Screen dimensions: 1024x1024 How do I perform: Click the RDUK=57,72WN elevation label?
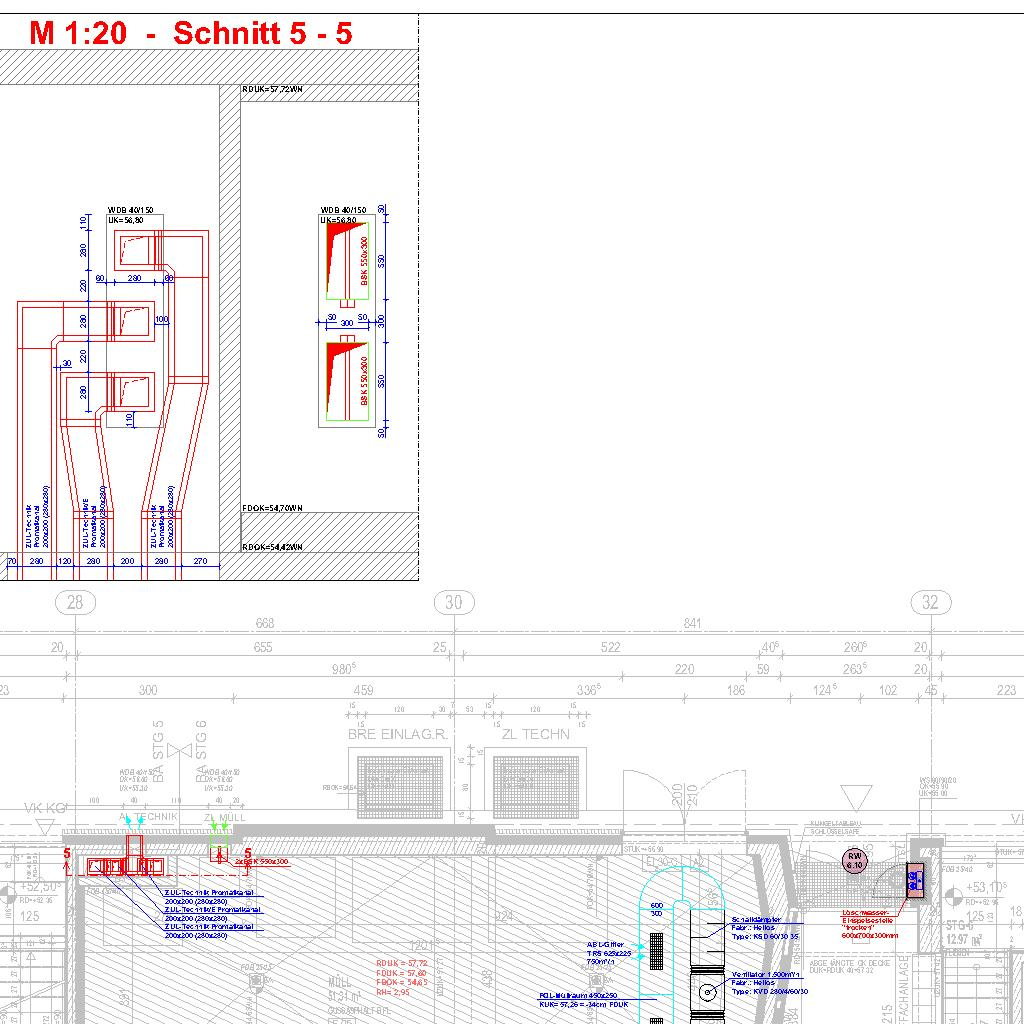tap(273, 90)
